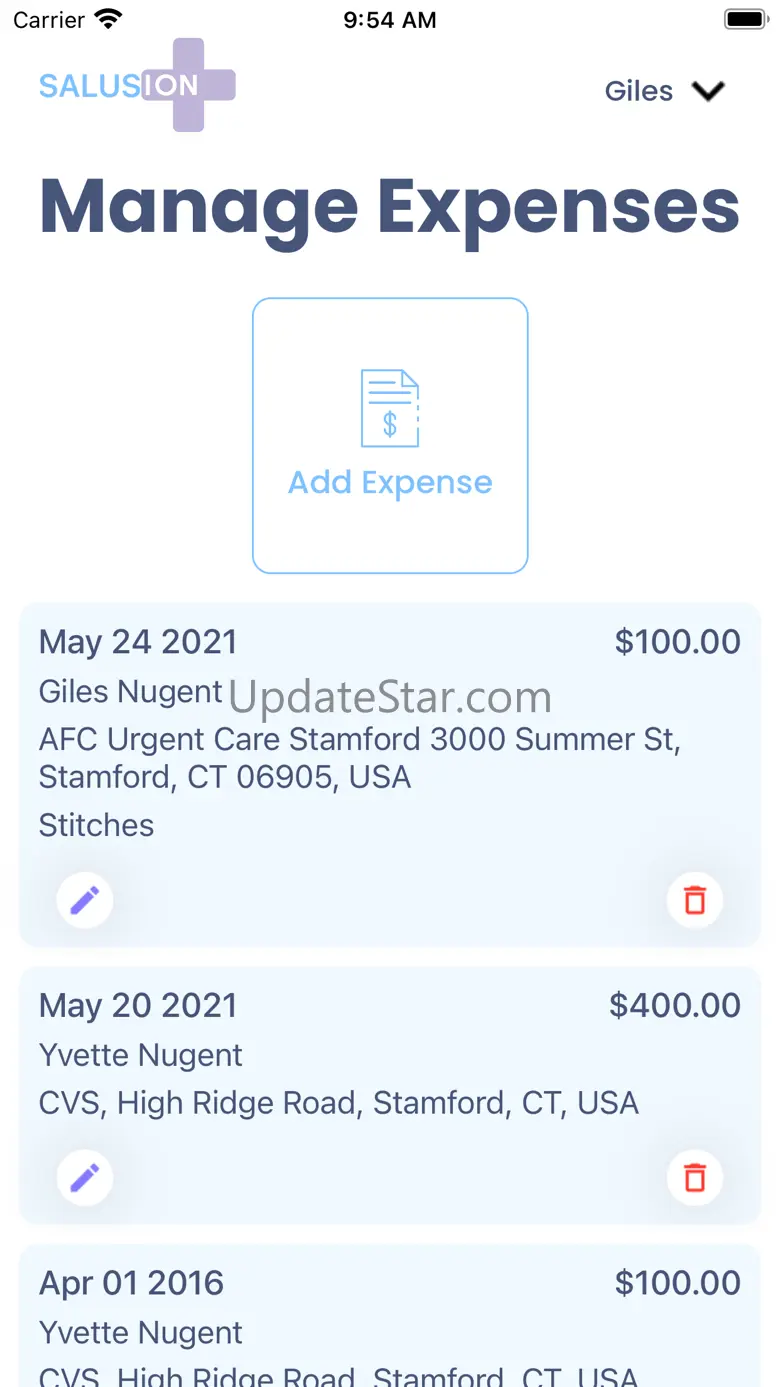Tap the Manage Expenses heading
The image size is (780, 1387).
pyautogui.click(x=390, y=207)
